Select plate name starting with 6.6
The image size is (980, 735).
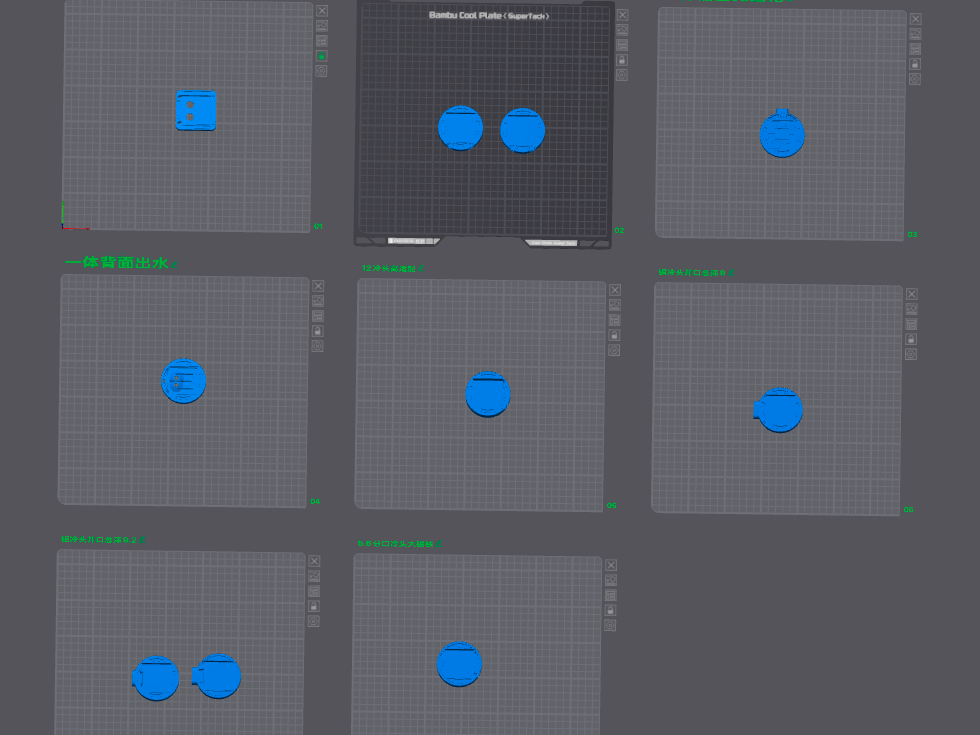[x=396, y=544]
